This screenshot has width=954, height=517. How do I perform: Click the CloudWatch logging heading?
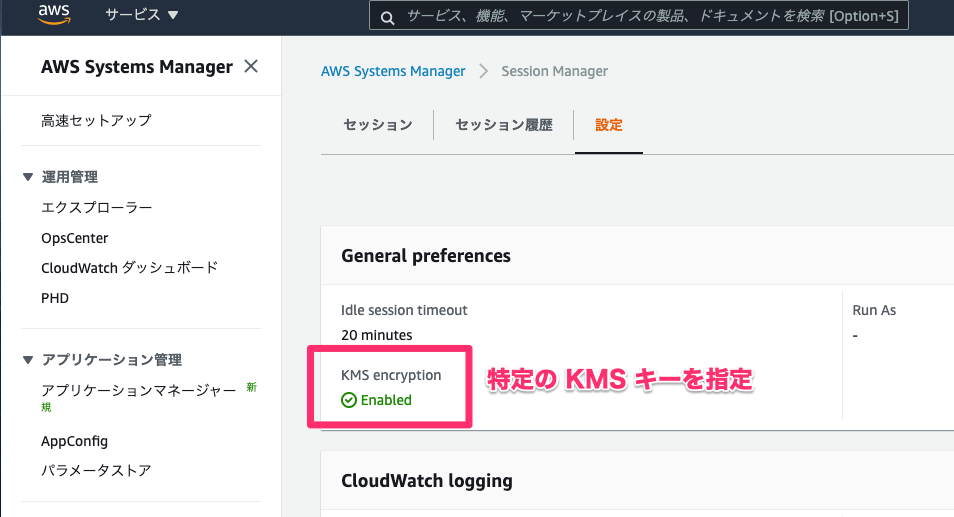pos(427,481)
